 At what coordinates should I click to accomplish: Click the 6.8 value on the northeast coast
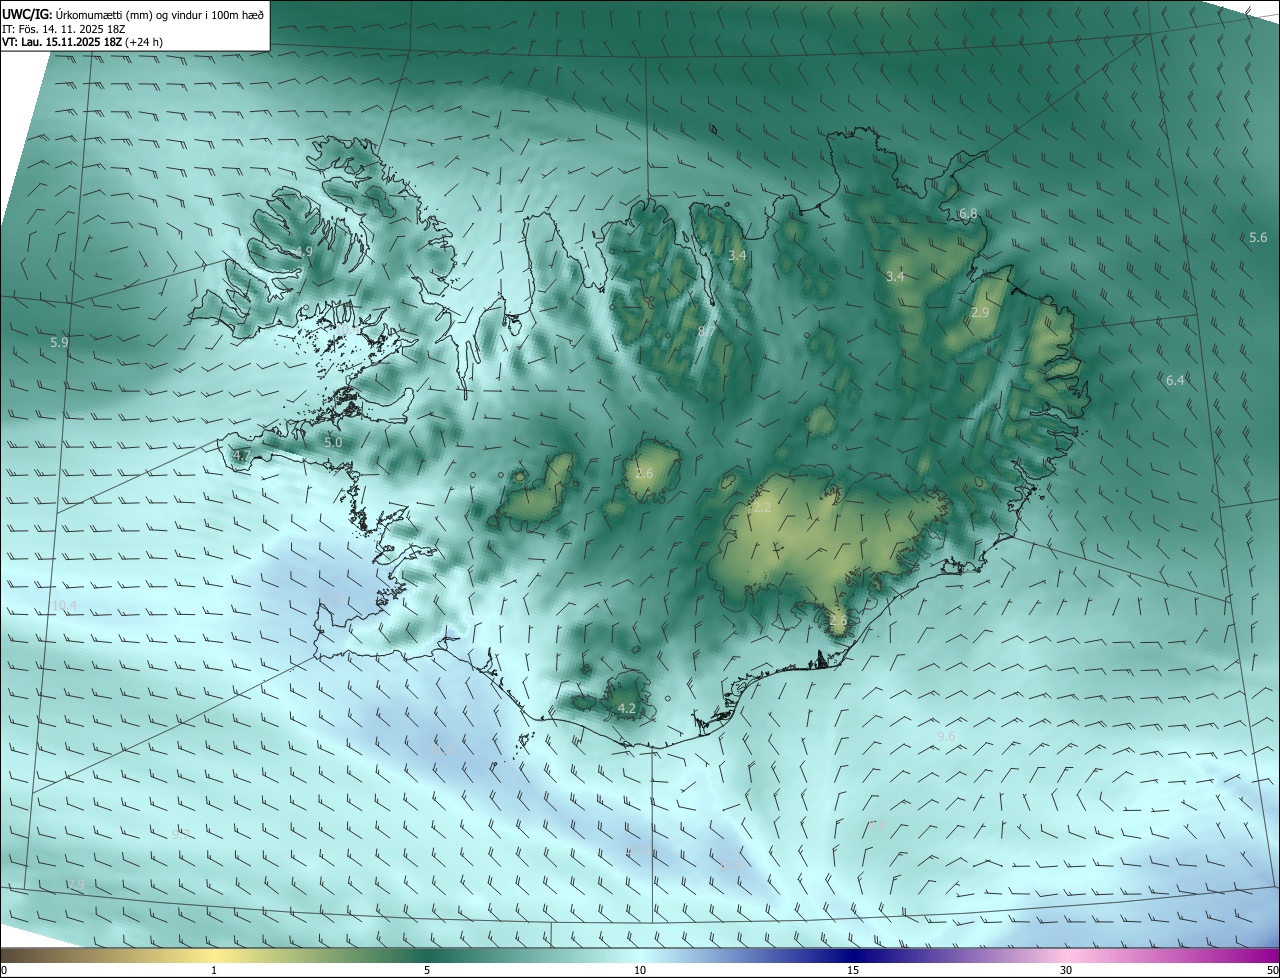[968, 213]
